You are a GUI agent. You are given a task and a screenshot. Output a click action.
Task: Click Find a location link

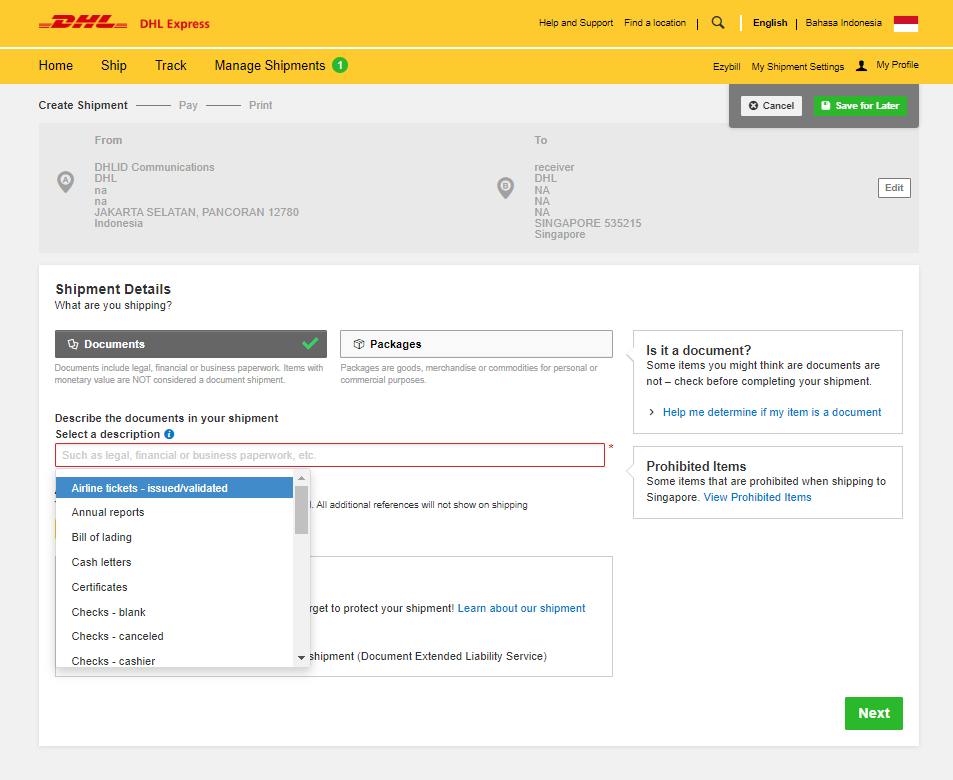pyautogui.click(x=655, y=23)
